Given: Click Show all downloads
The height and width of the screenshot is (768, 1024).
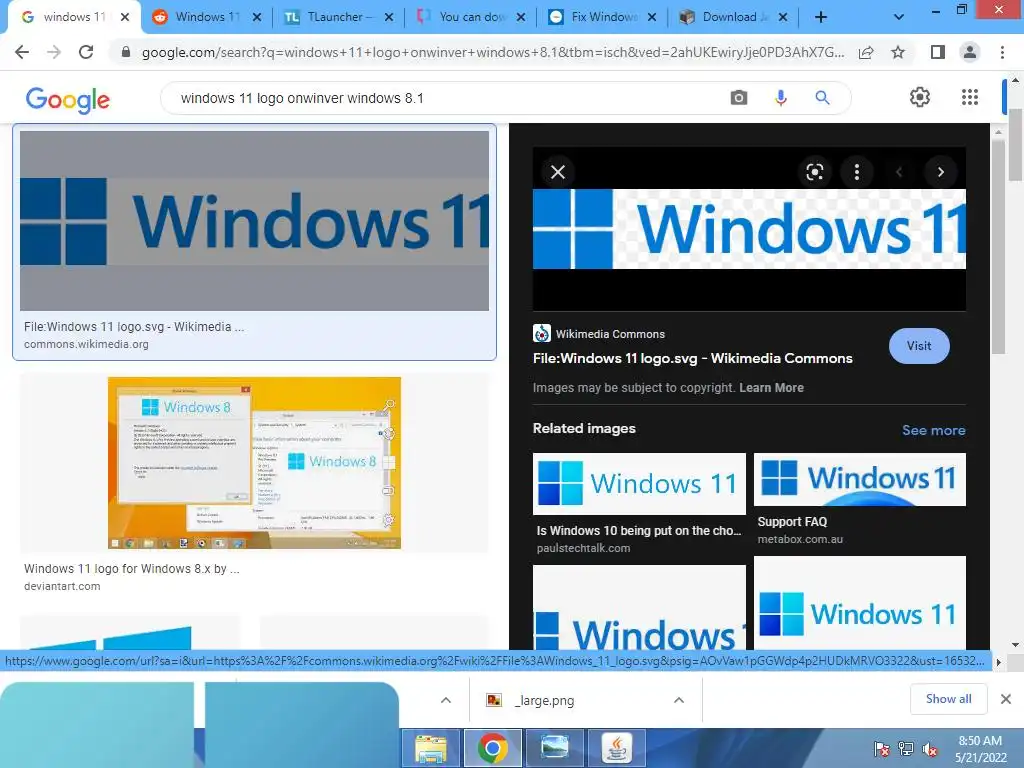Looking at the screenshot, I should [948, 699].
